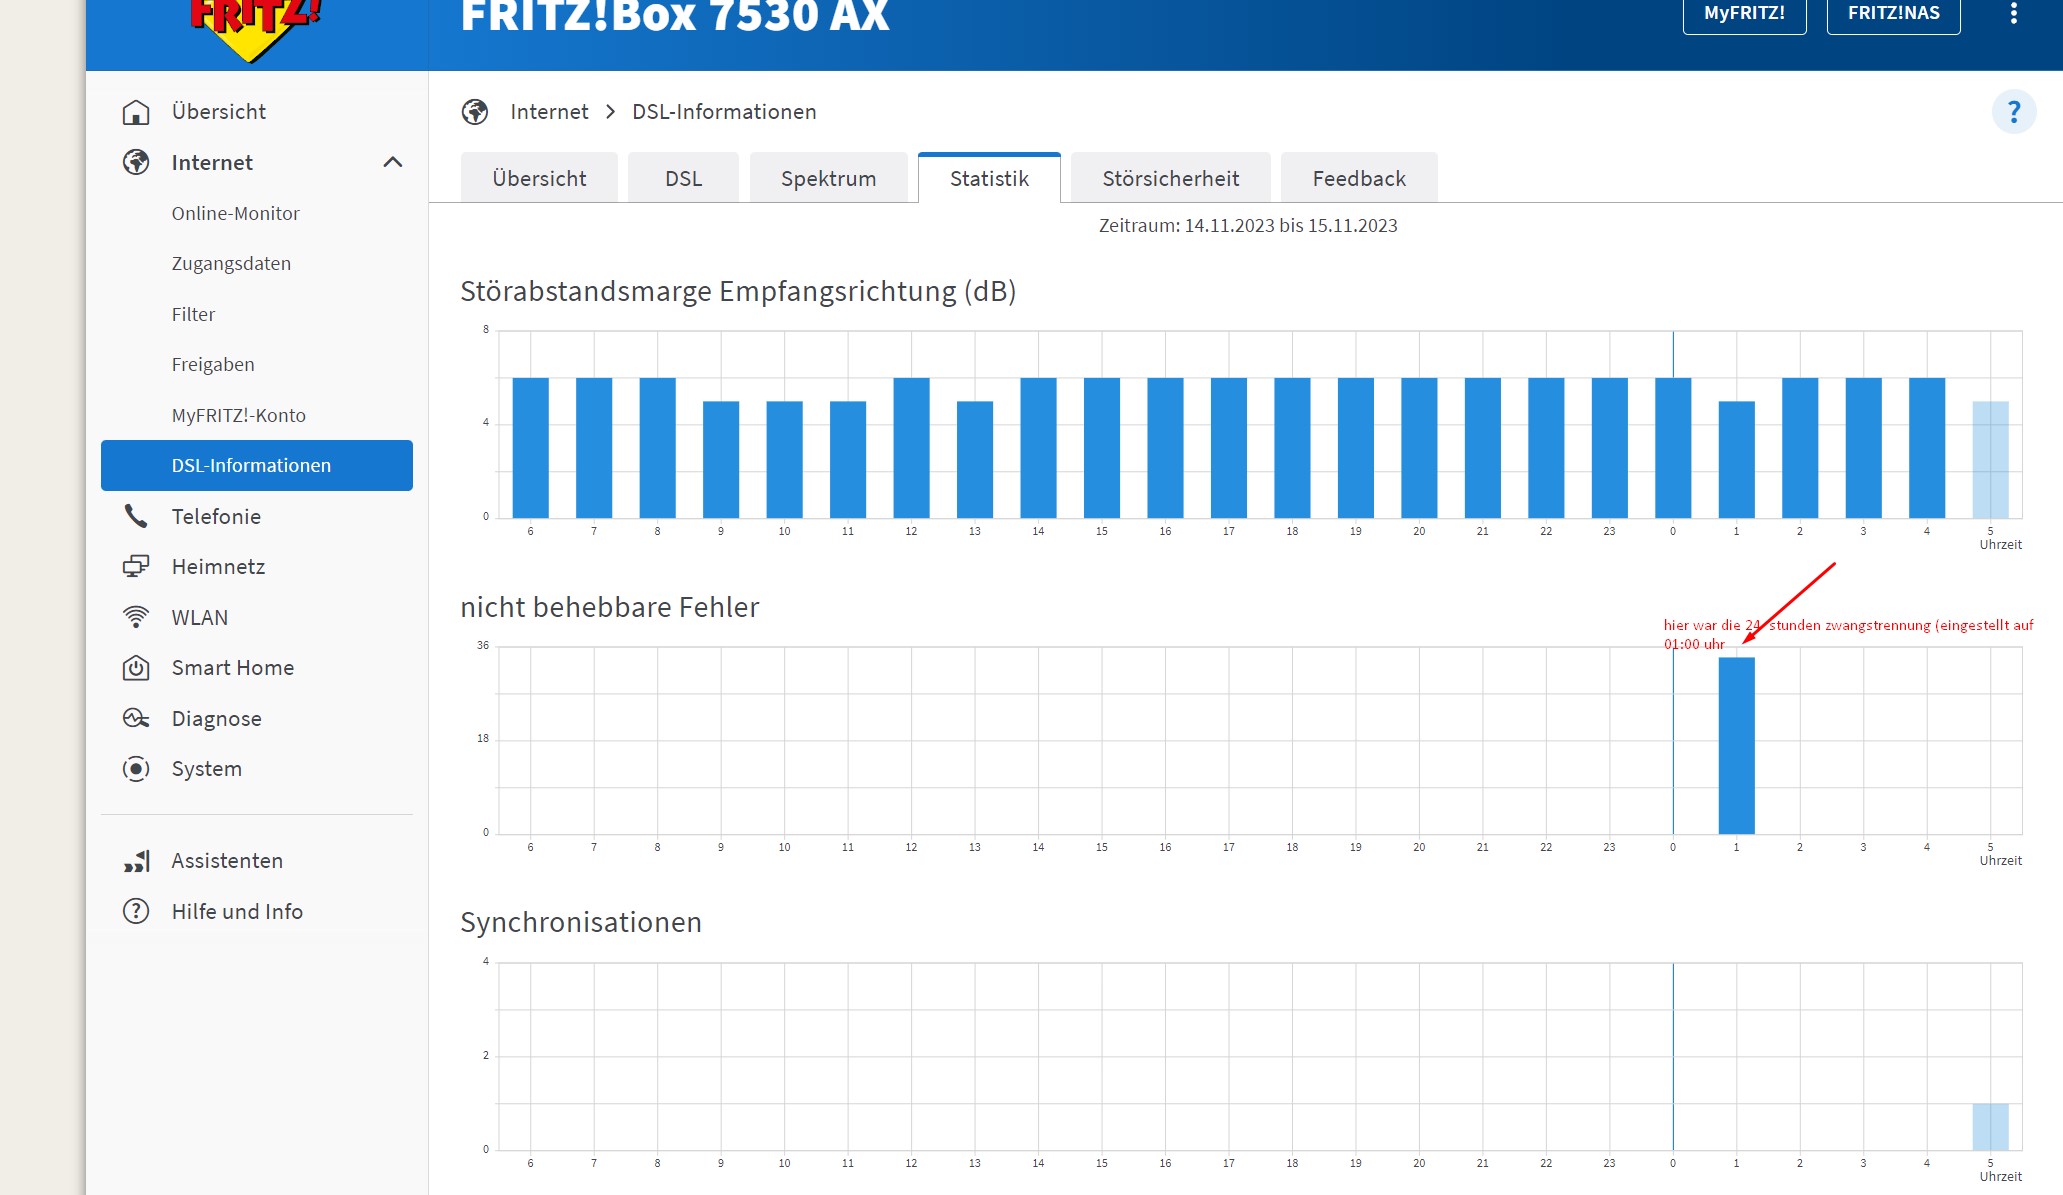Click the System settings icon
Image resolution: width=2063 pixels, height=1195 pixels.
point(136,769)
